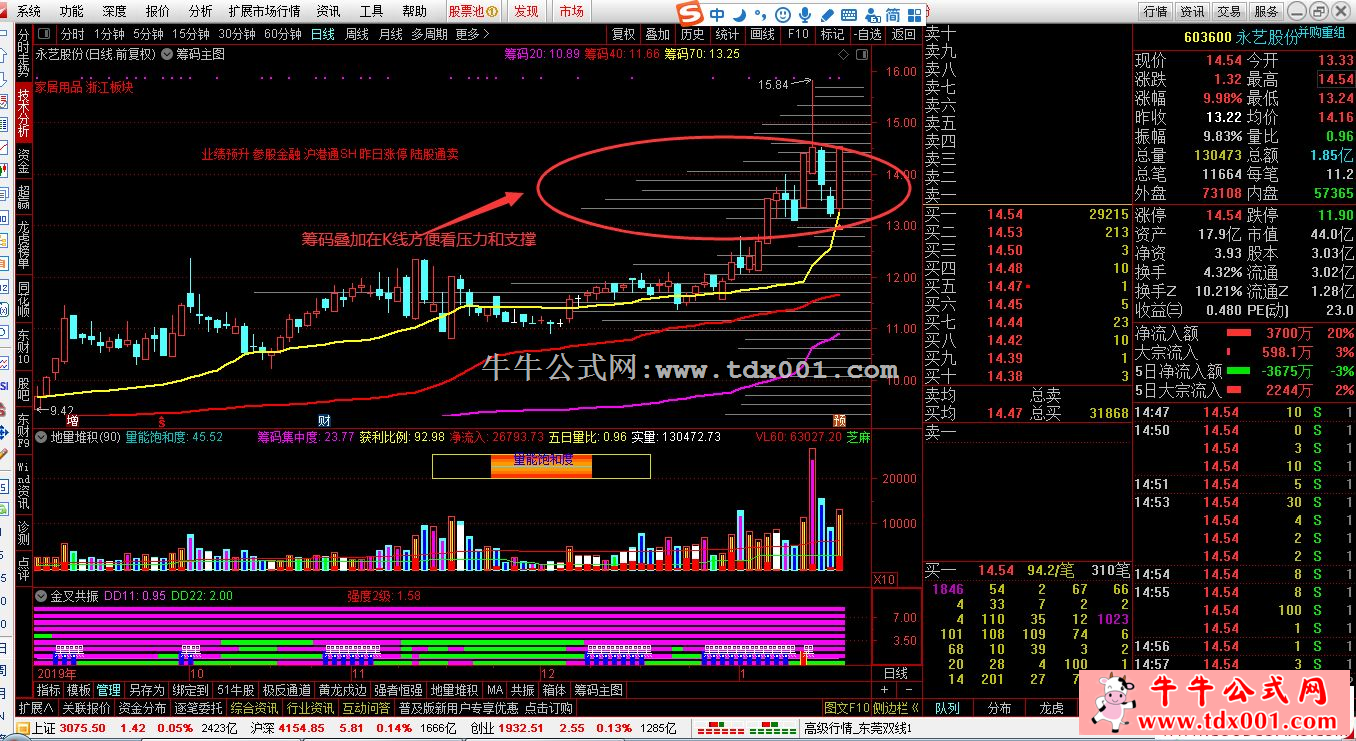
Task: Expand the 更多 periods list
Action: point(473,33)
